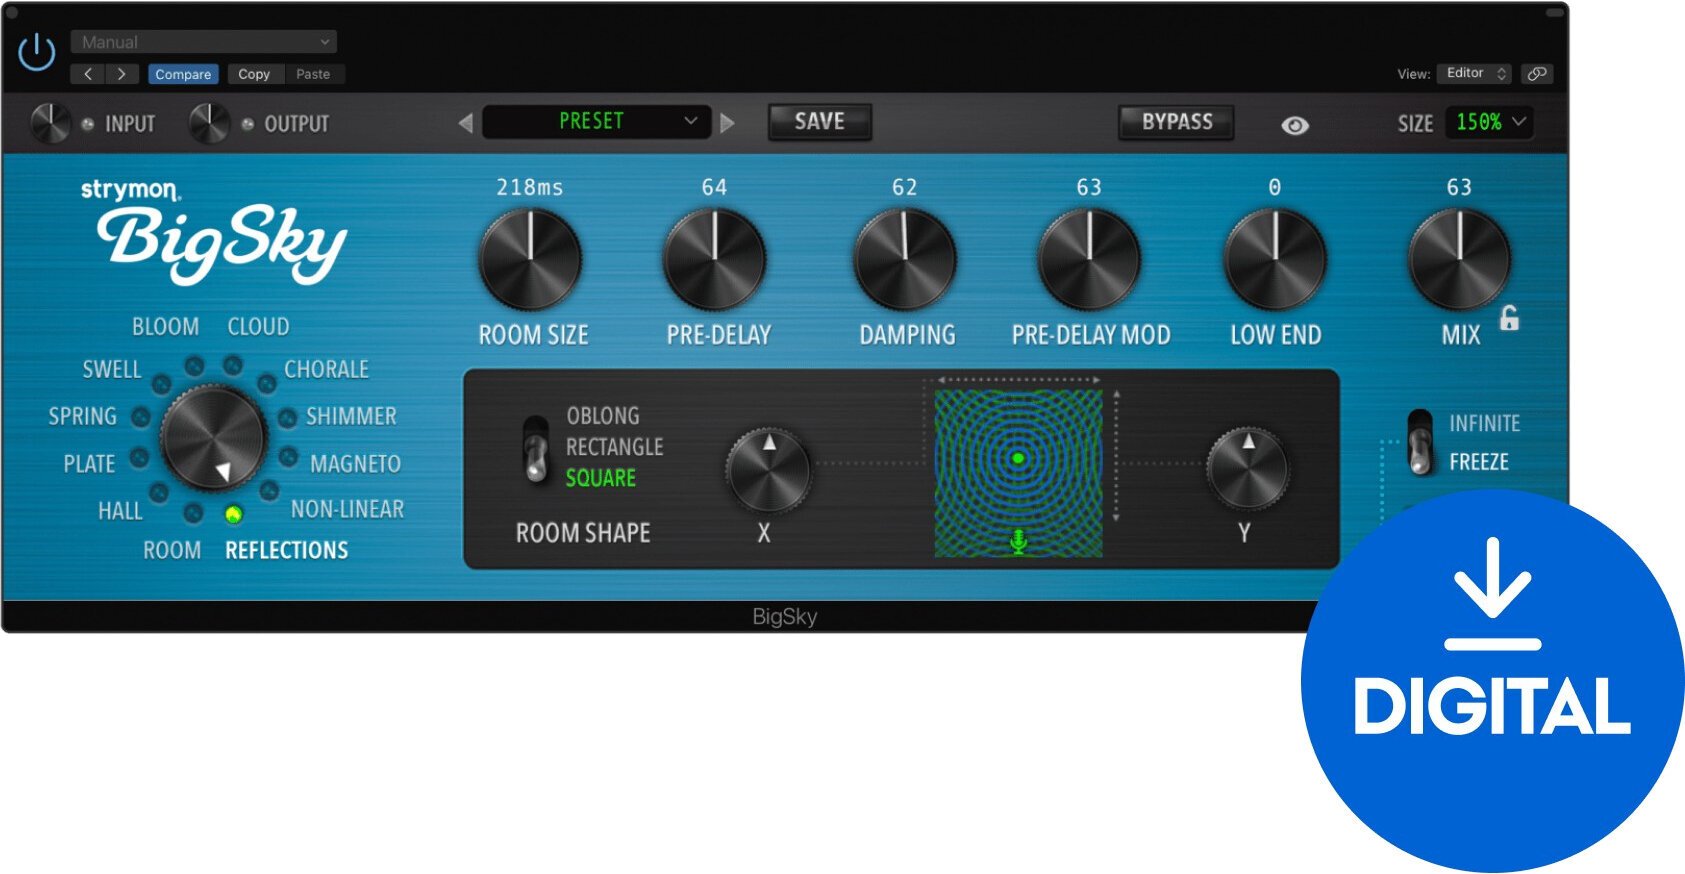Click the DIGITAL download badge
1685x874 pixels.
(x=1492, y=681)
